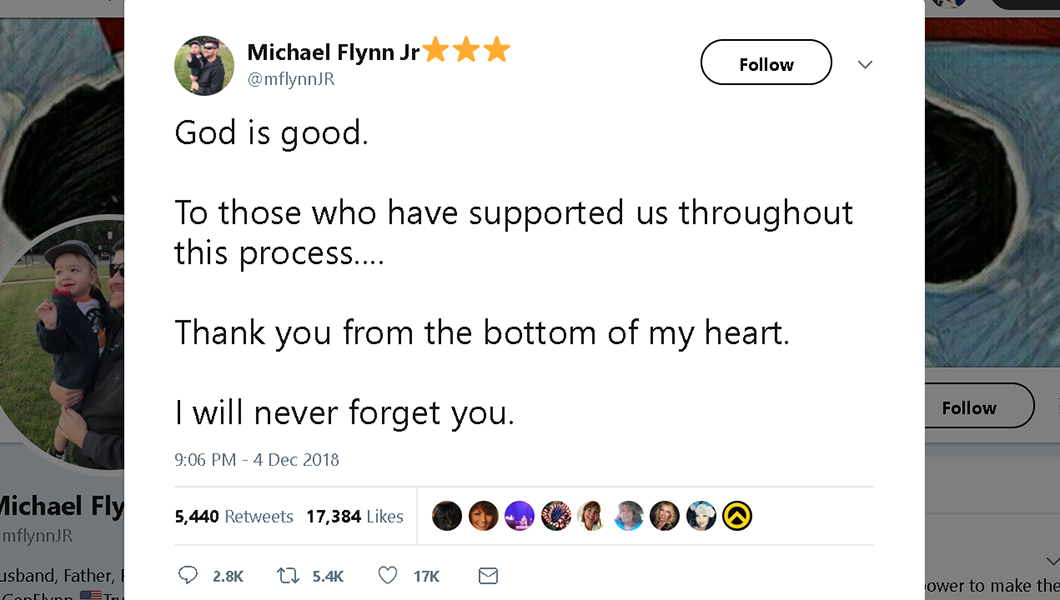Toggle the background profile page Follow button
The height and width of the screenshot is (600, 1060).
pyautogui.click(x=968, y=407)
